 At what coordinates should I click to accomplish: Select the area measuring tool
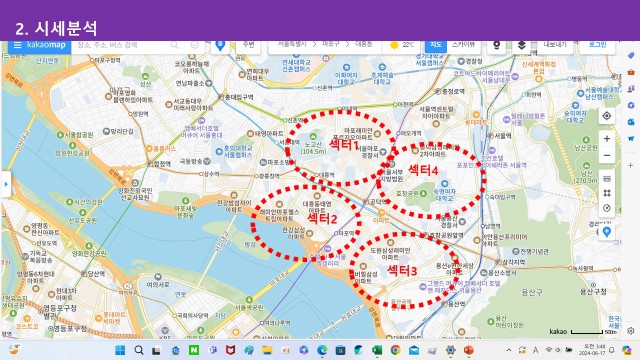tap(607, 193)
